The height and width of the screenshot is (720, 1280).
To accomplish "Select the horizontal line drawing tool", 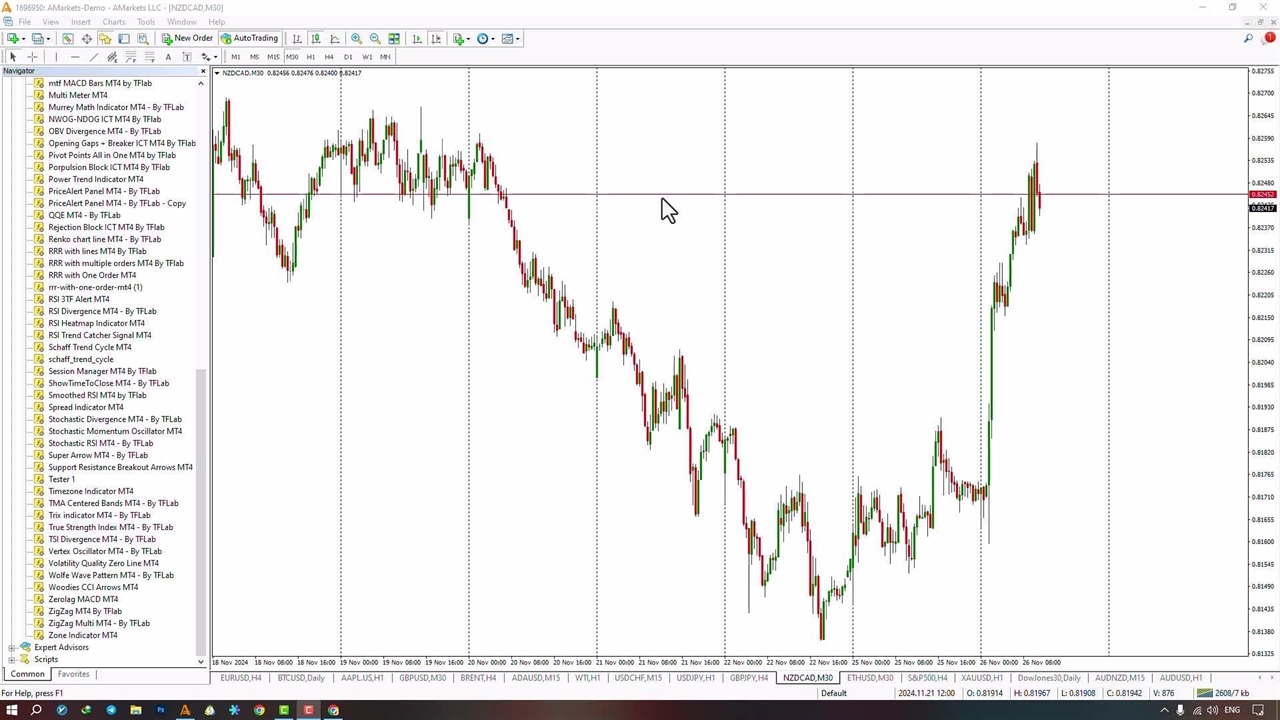I will pyautogui.click(x=74, y=57).
